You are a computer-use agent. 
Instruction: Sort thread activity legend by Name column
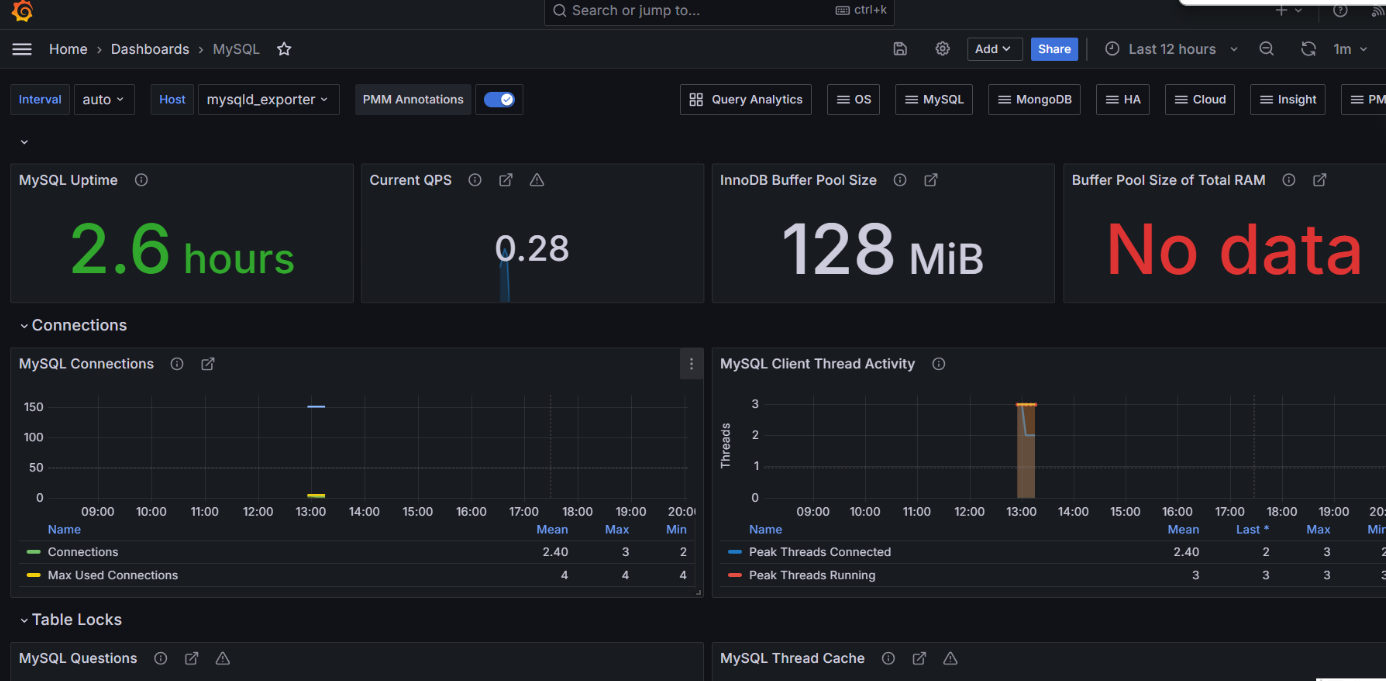[765, 529]
